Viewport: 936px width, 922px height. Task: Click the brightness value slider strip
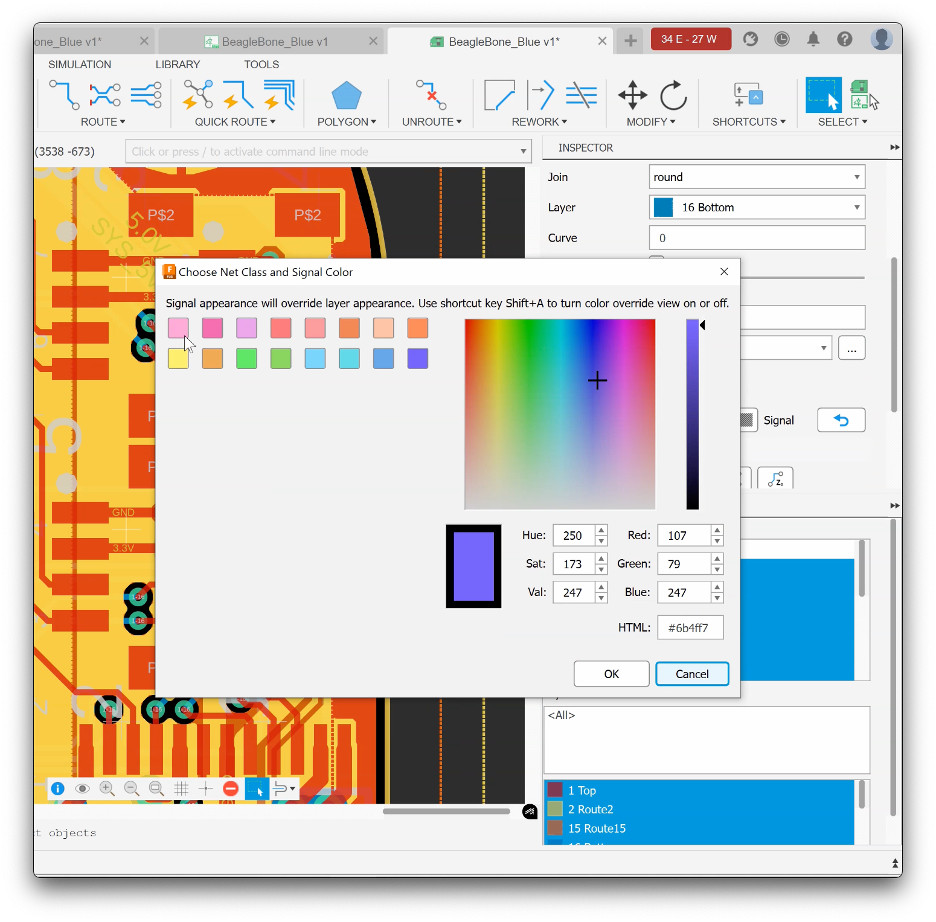692,414
